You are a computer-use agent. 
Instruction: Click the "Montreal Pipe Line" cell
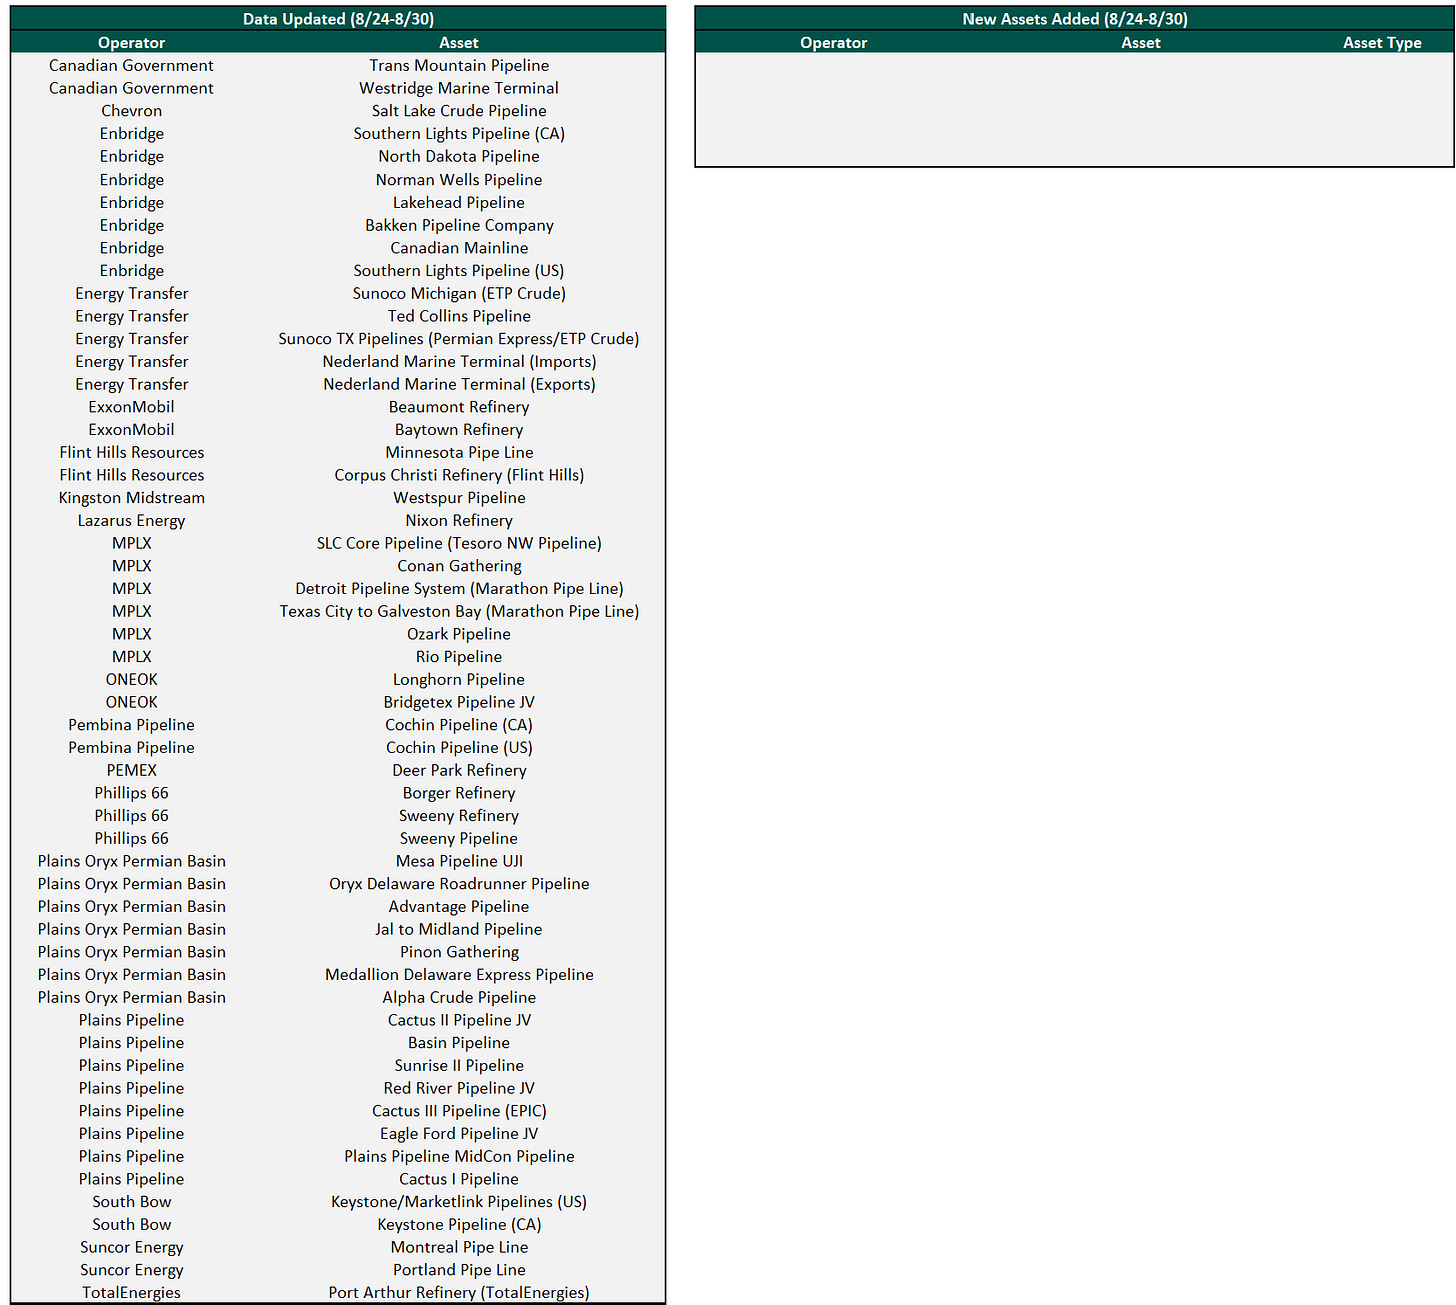pos(459,1248)
